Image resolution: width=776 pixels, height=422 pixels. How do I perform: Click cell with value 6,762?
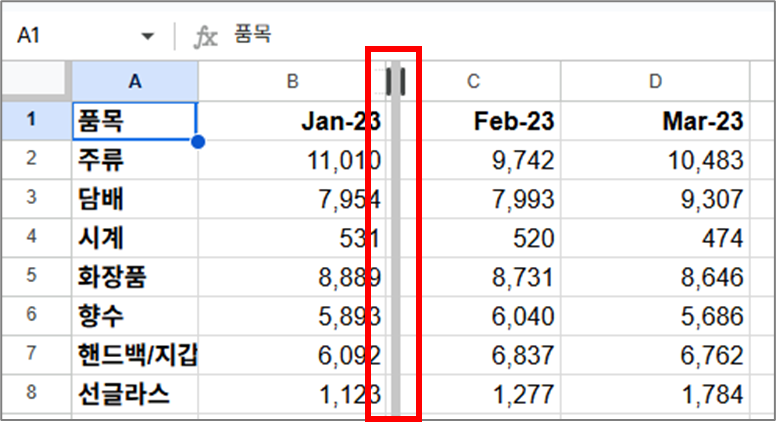[x=655, y=355]
